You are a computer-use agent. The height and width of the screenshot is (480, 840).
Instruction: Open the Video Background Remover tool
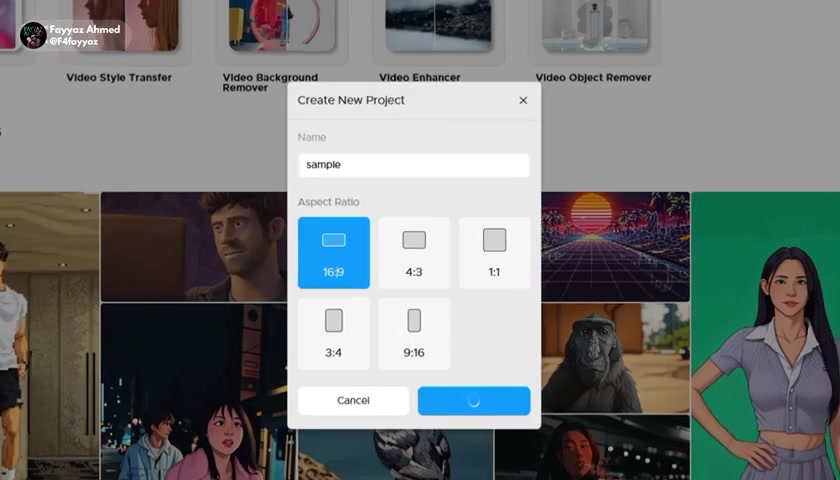pyautogui.click(x=270, y=82)
